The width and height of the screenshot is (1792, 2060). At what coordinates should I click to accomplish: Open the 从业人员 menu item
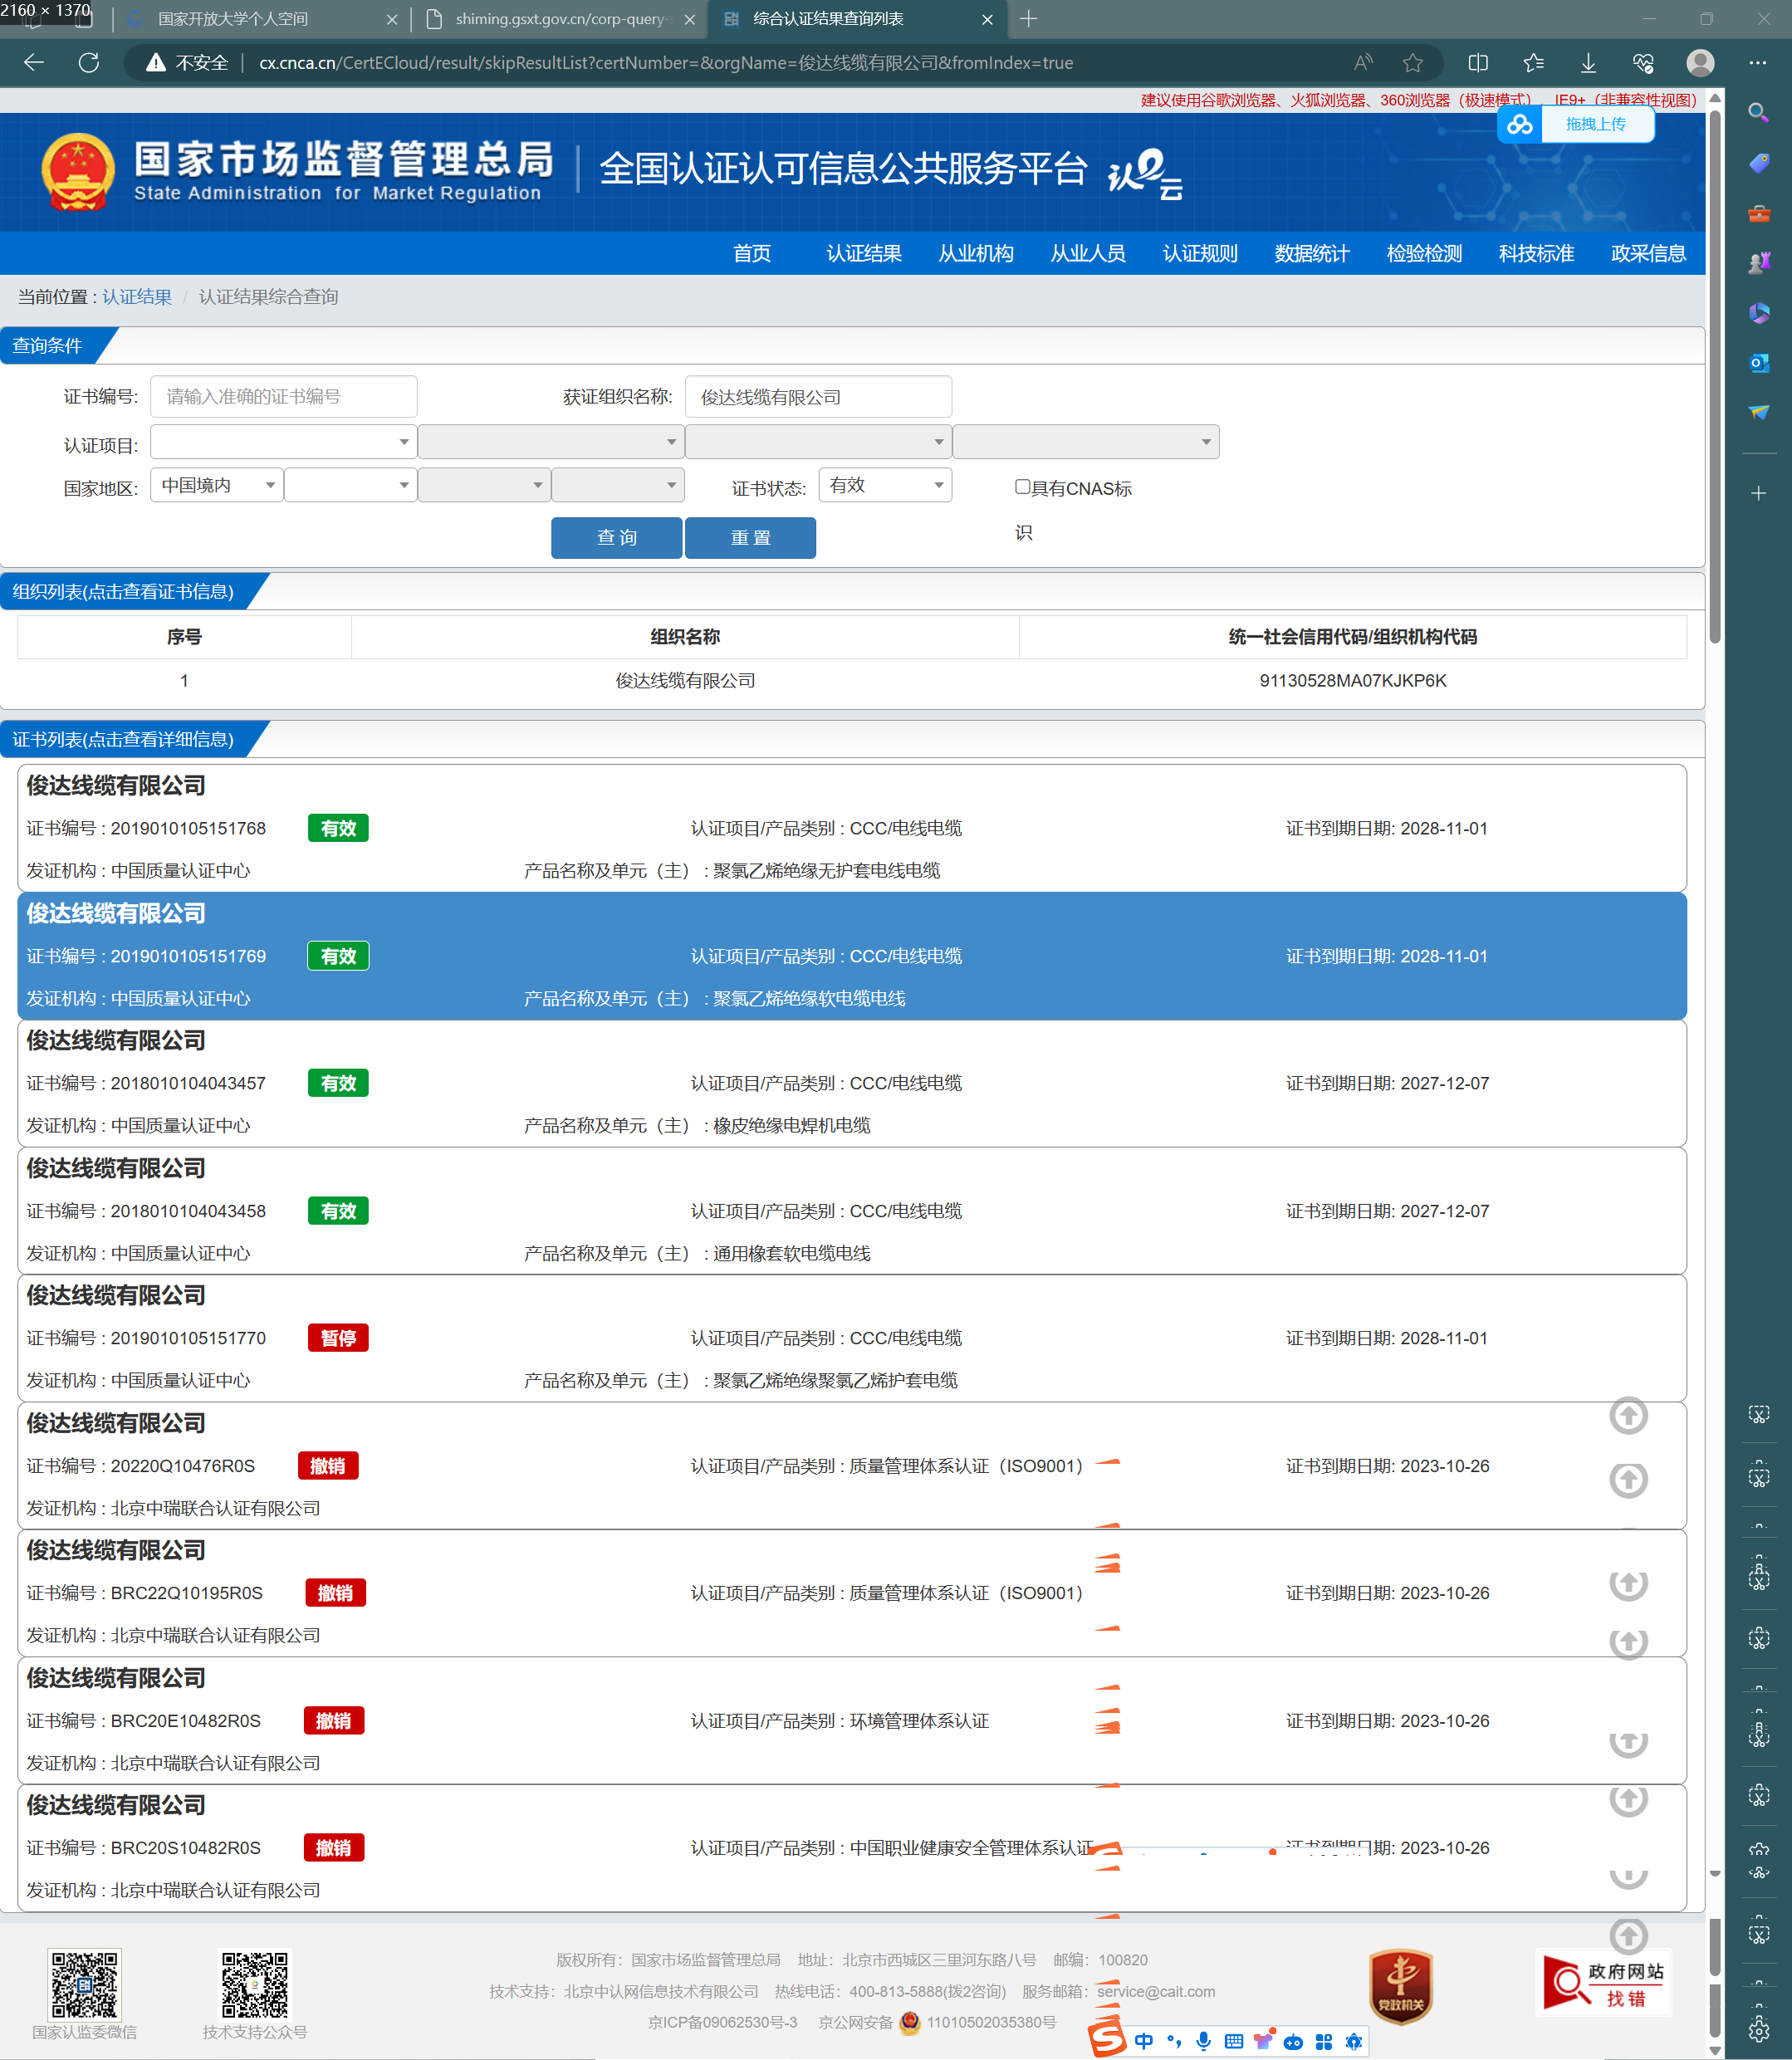click(1088, 253)
